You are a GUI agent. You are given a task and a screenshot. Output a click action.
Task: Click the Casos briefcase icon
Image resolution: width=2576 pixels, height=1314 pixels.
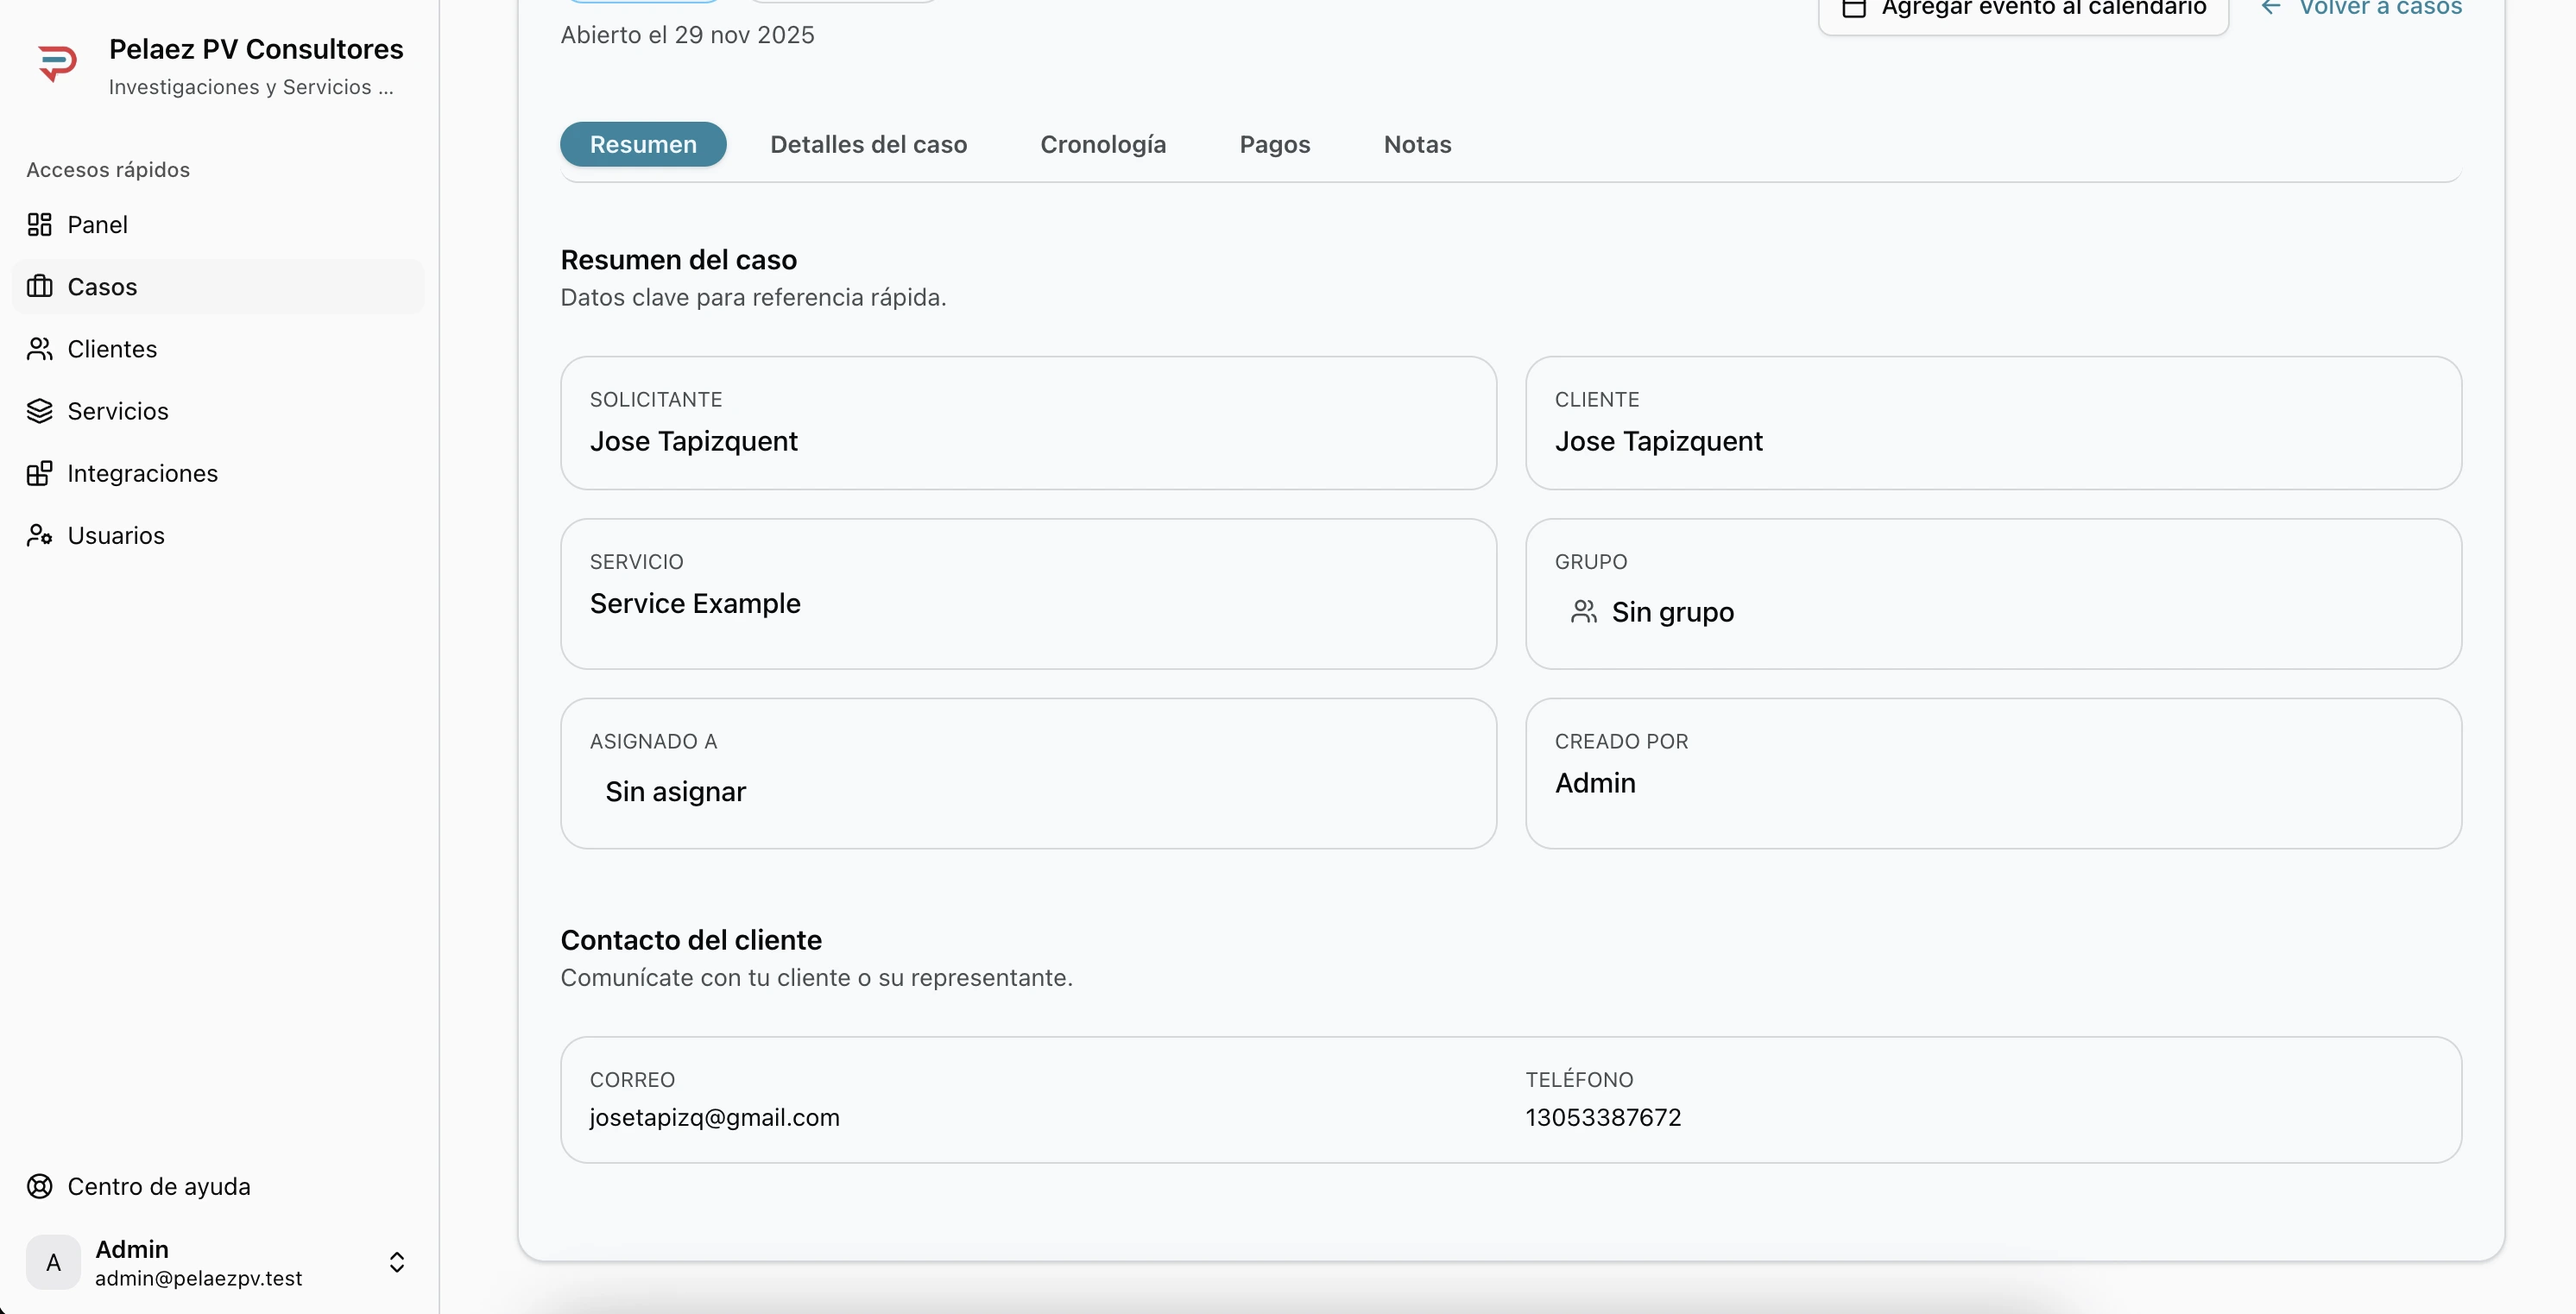40,287
